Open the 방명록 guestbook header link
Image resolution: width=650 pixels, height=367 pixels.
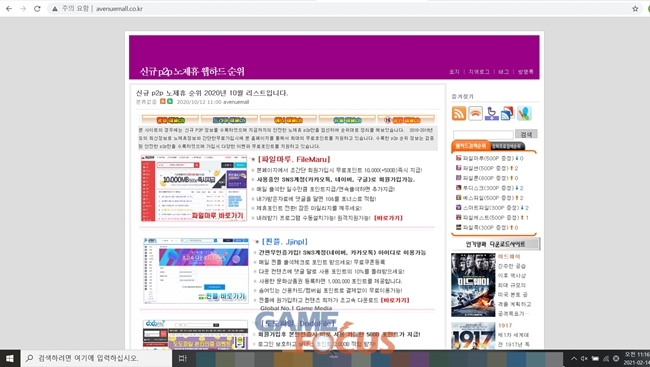[526, 72]
